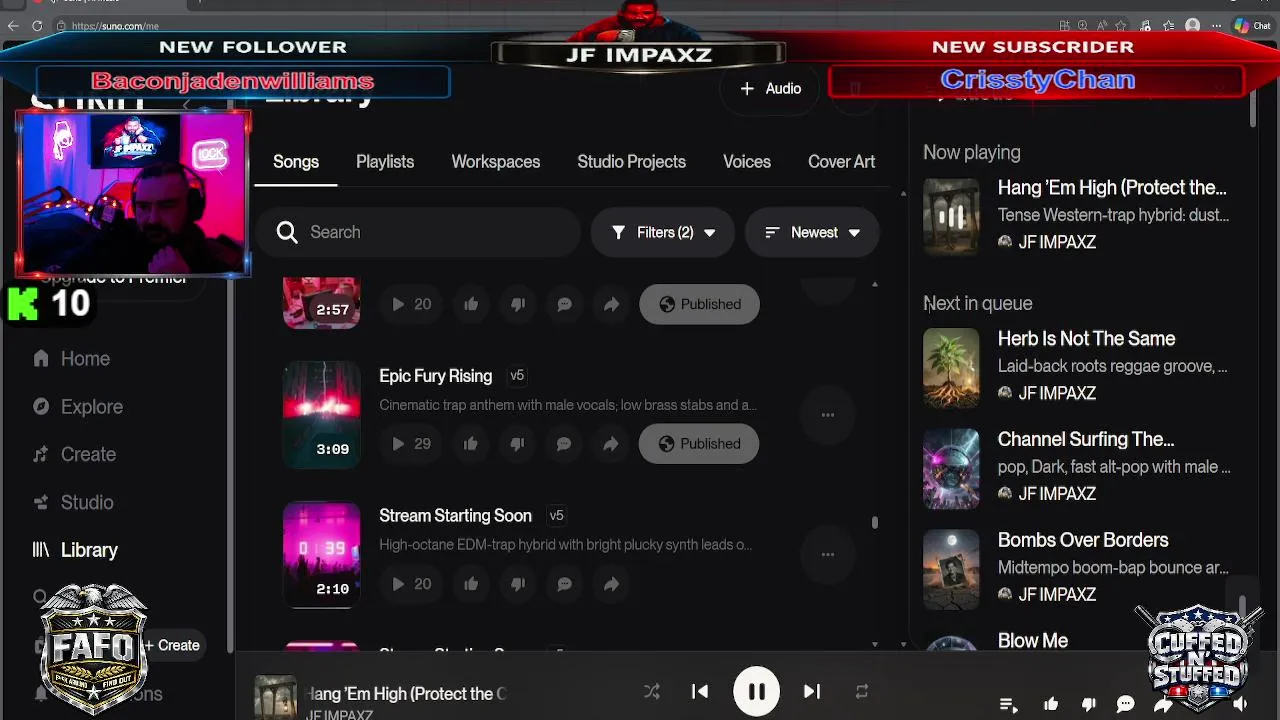Like the currently playing song in player bar

click(1051, 705)
